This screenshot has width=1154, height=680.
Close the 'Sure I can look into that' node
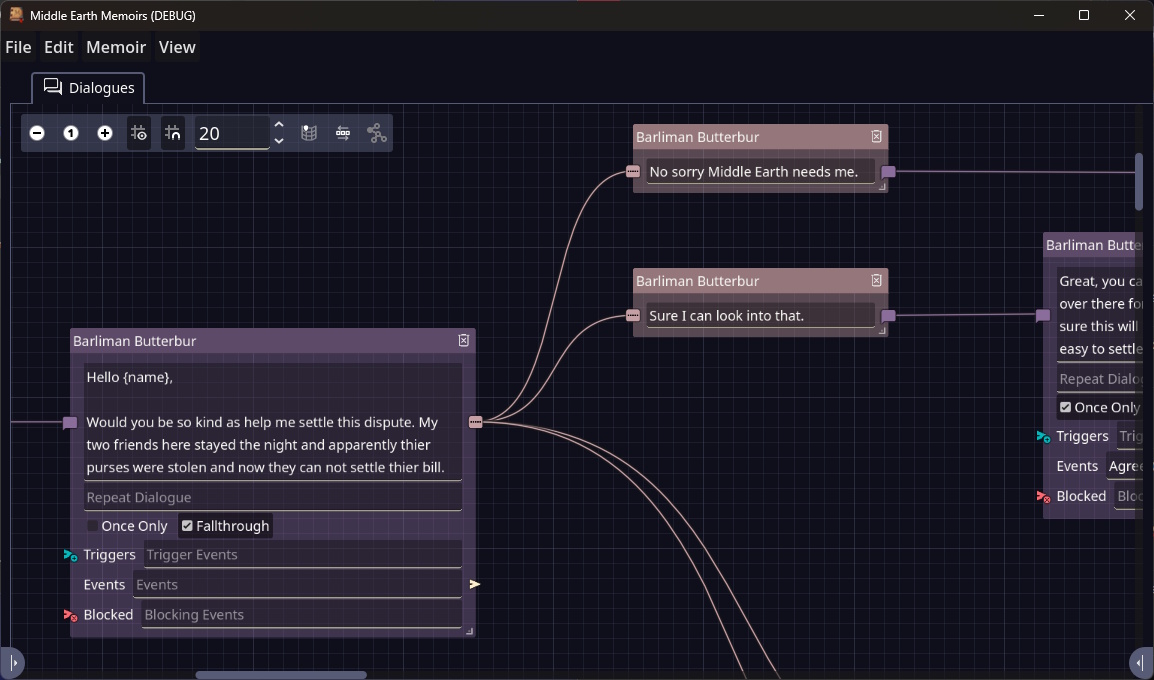[x=876, y=281]
